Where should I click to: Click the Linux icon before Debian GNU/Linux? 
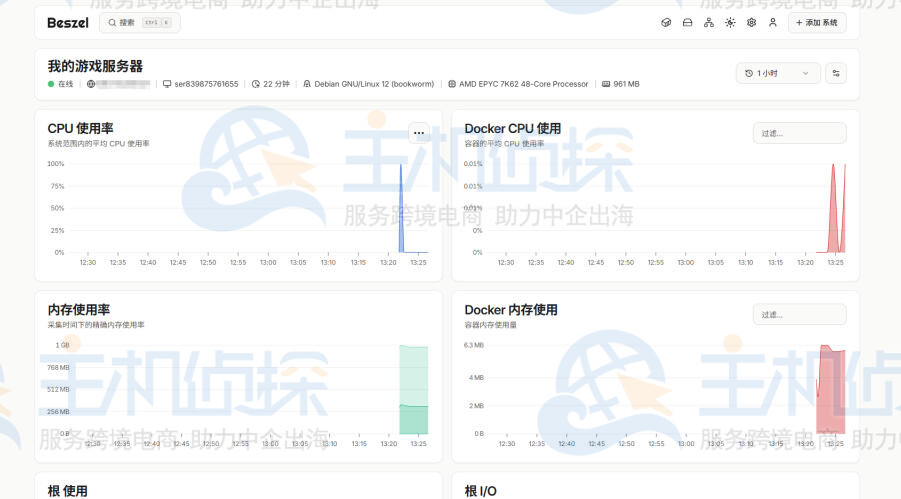(x=307, y=84)
